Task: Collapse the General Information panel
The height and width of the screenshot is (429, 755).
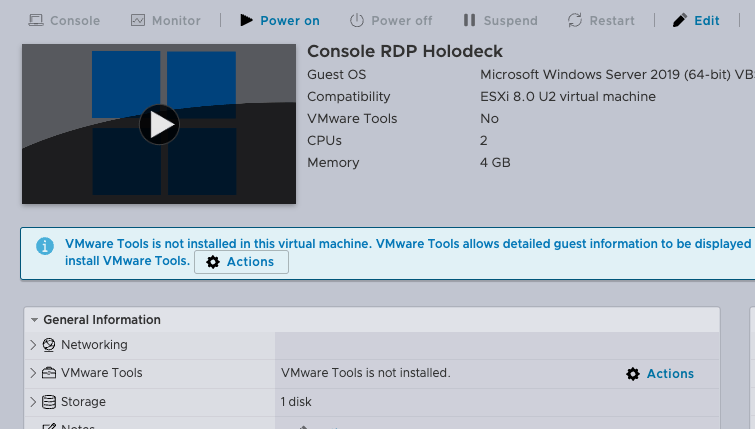Action: coord(35,320)
